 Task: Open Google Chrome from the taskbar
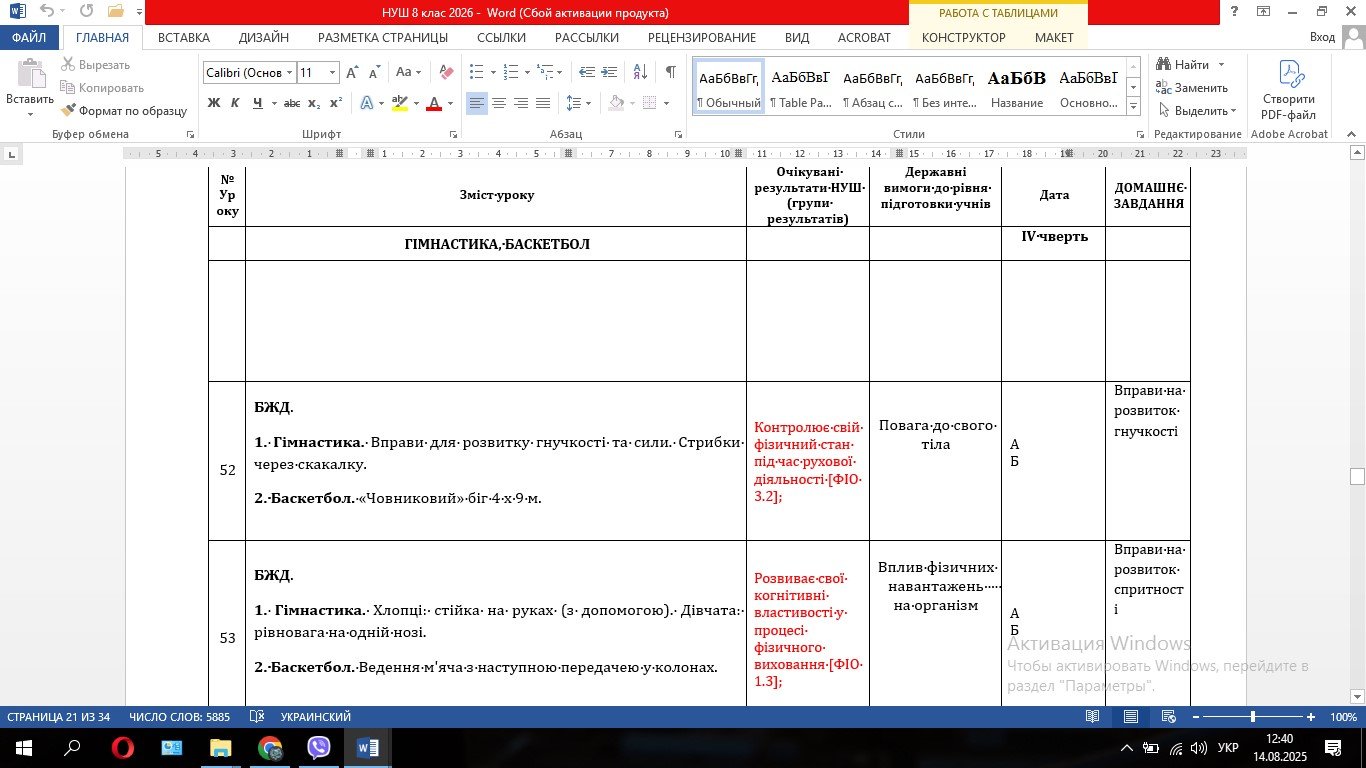coord(270,748)
